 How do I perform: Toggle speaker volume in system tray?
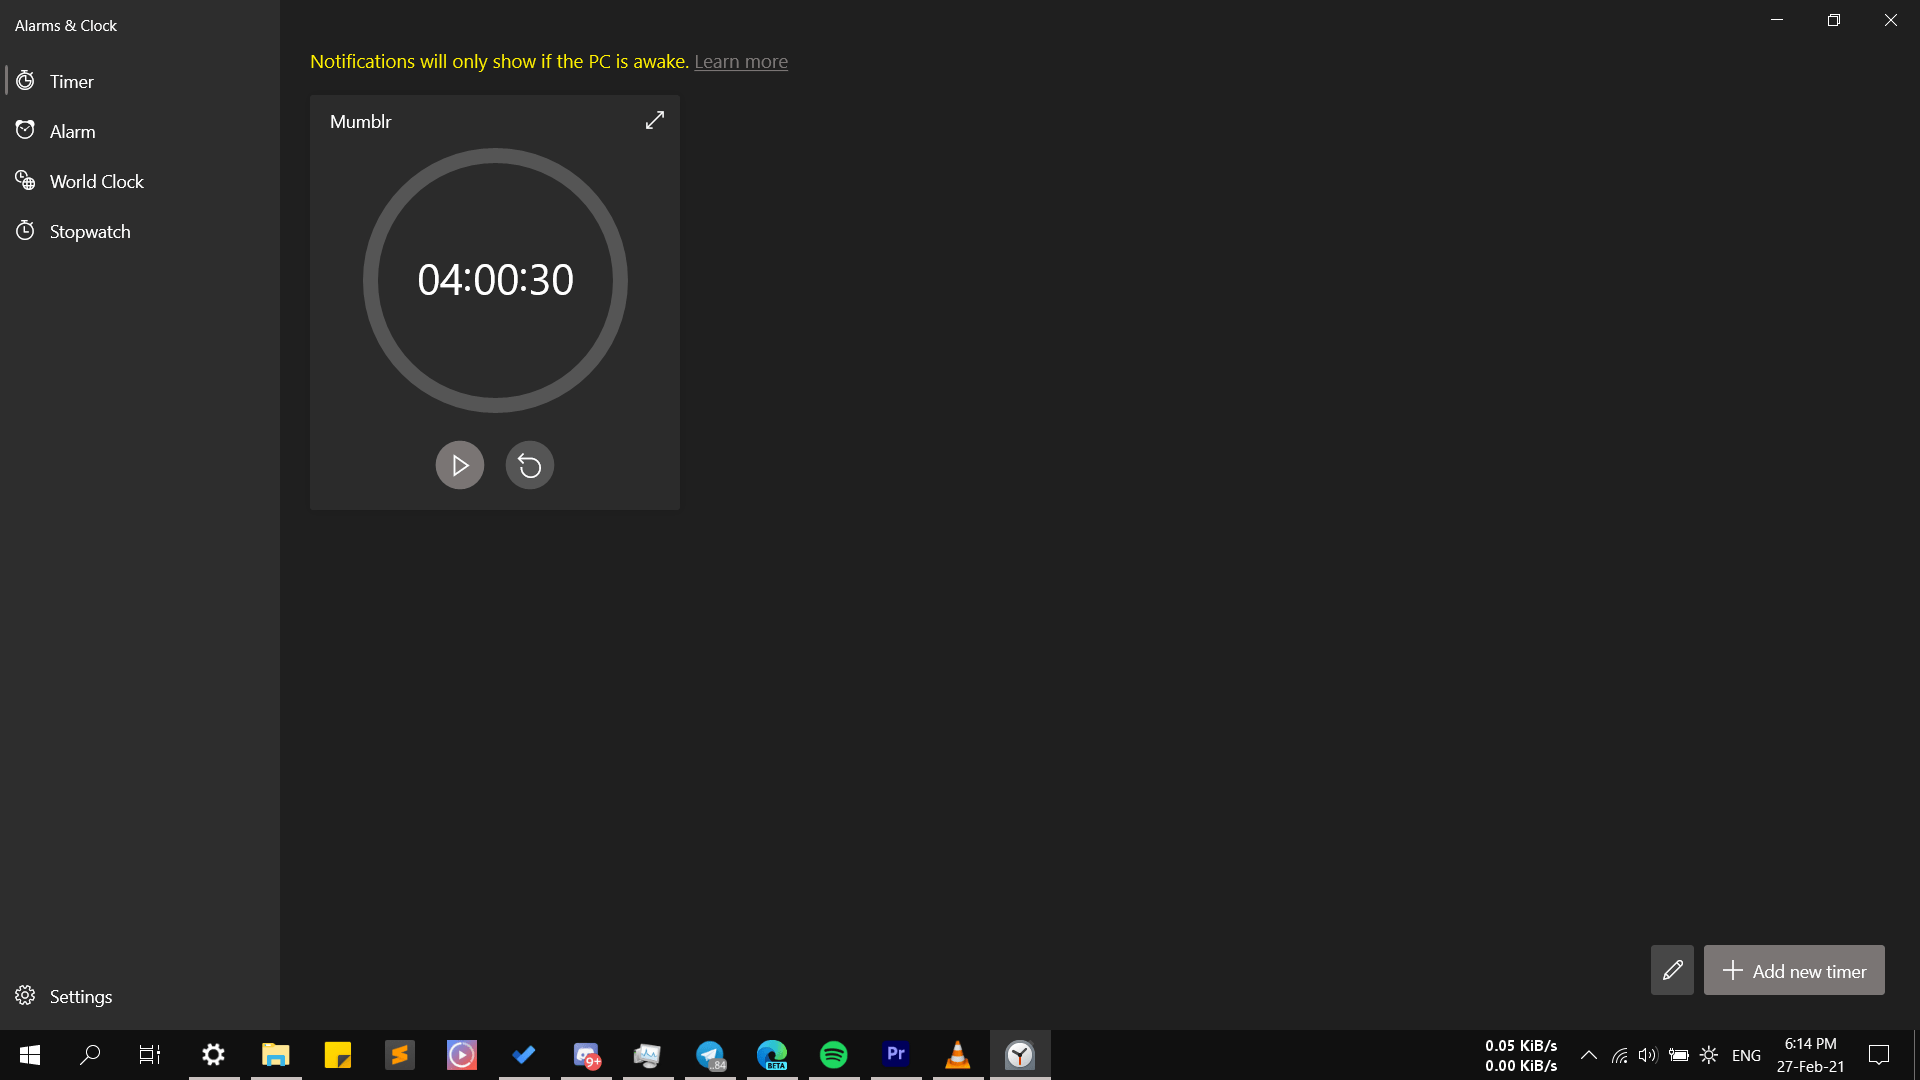1647,1055
